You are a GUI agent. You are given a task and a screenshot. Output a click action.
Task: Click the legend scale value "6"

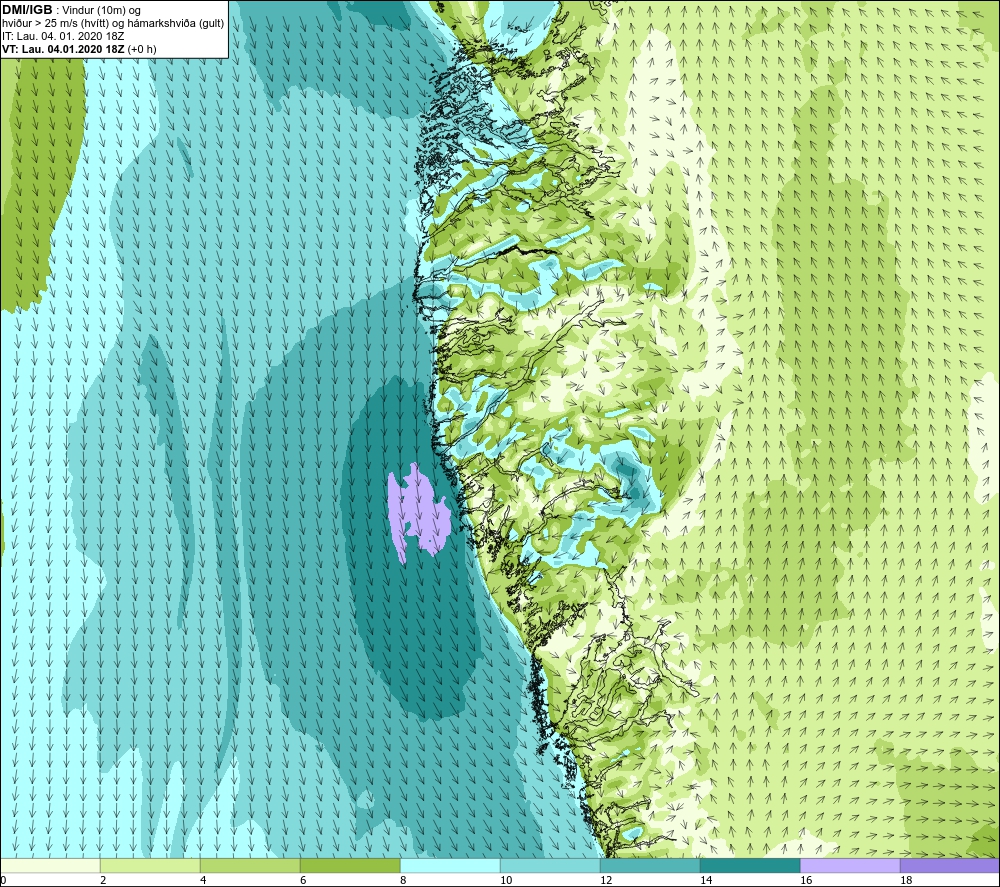click(x=303, y=881)
